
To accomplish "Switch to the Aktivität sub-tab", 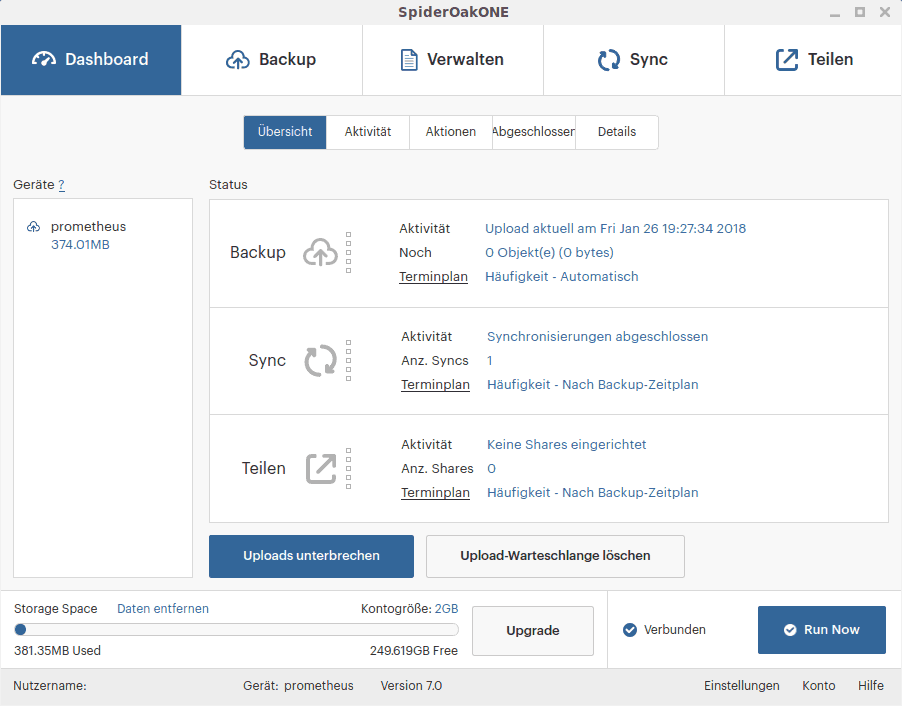I will point(368,132).
